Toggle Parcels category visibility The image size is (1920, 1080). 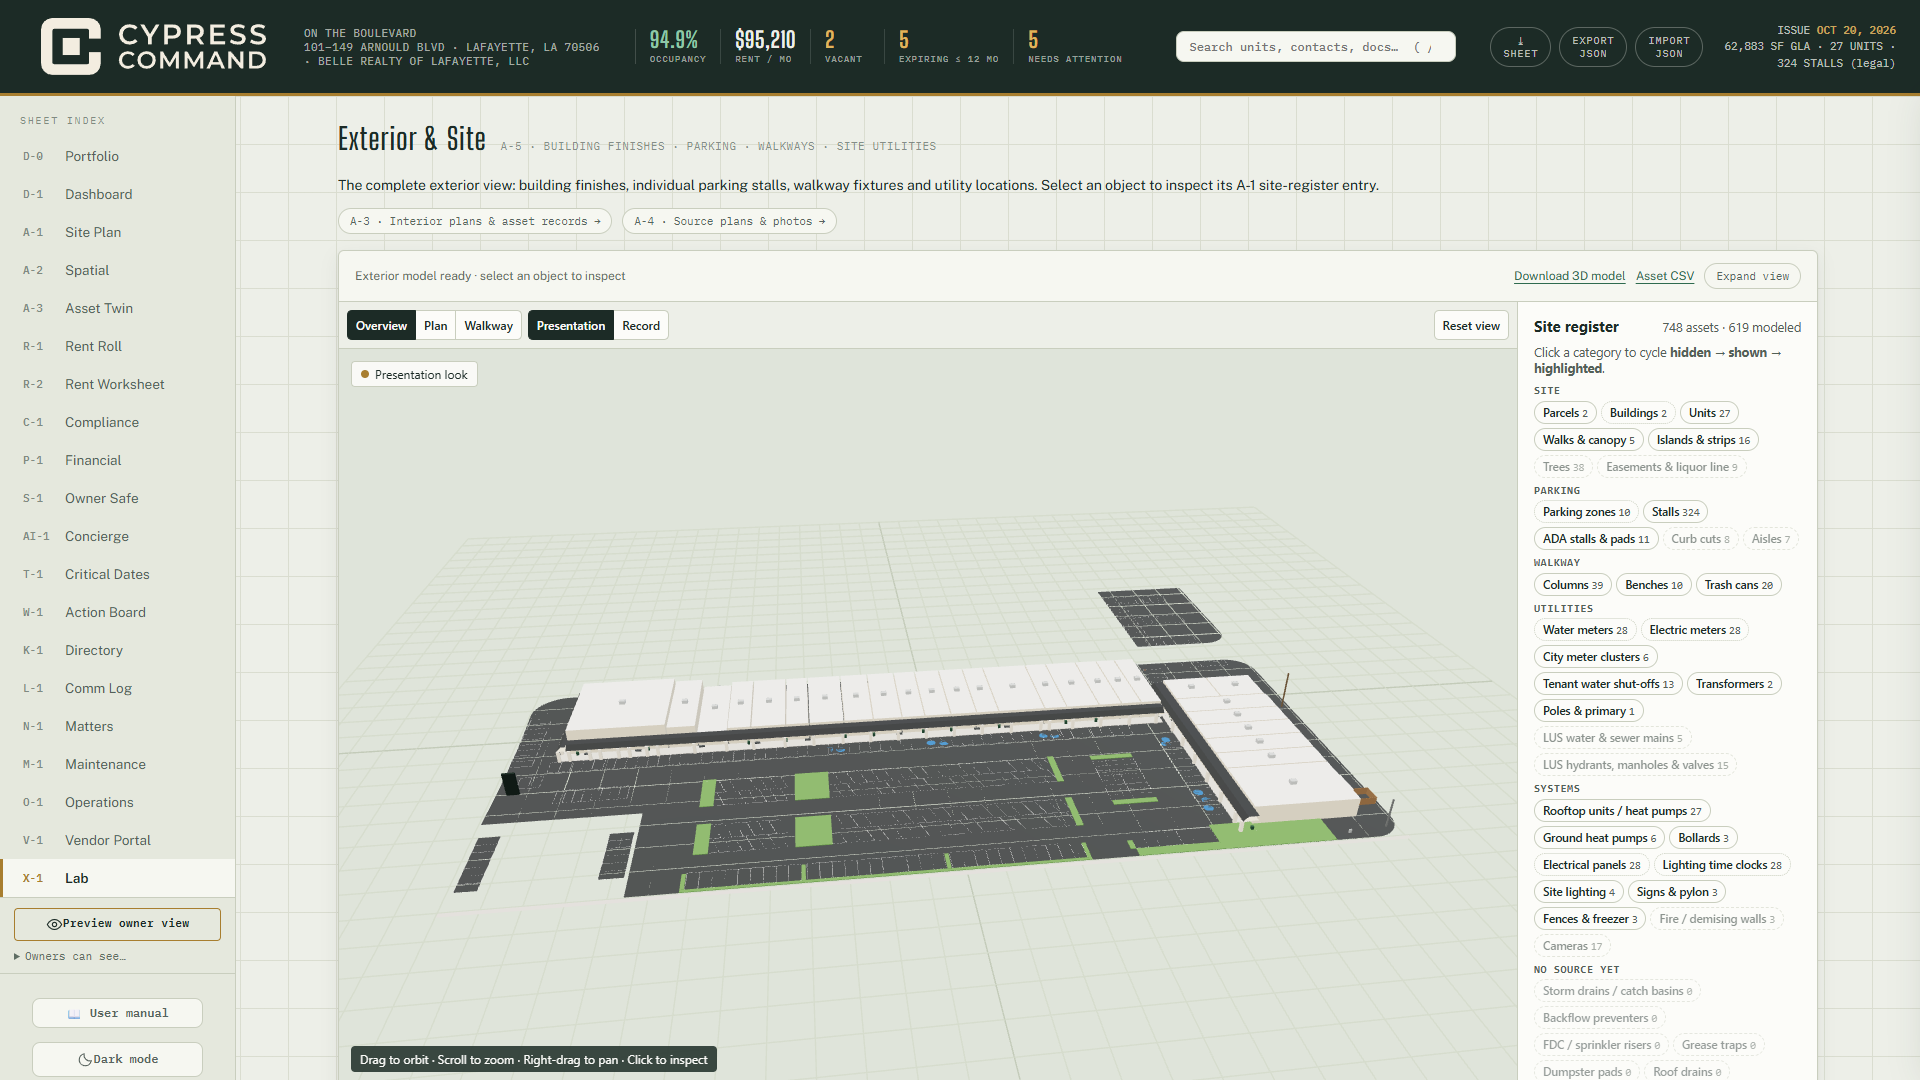click(1564, 413)
